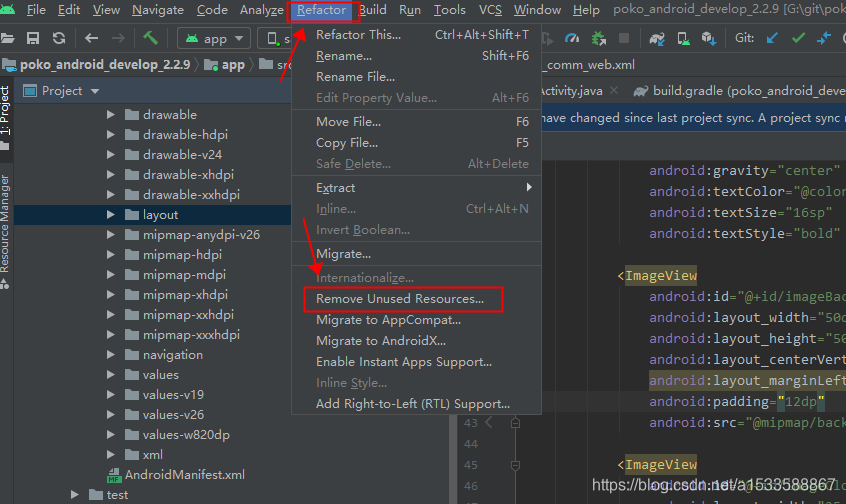The image size is (846, 504).
Task: Expand the drawable folder arrow
Action: click(111, 114)
